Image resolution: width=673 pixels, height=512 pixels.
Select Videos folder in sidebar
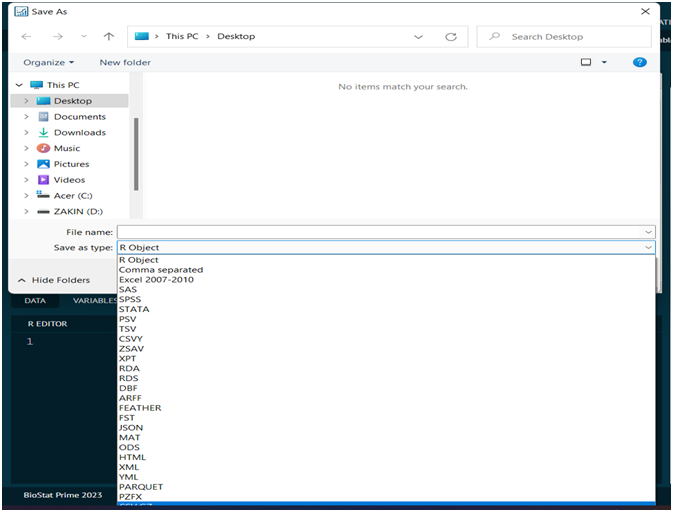(x=70, y=180)
